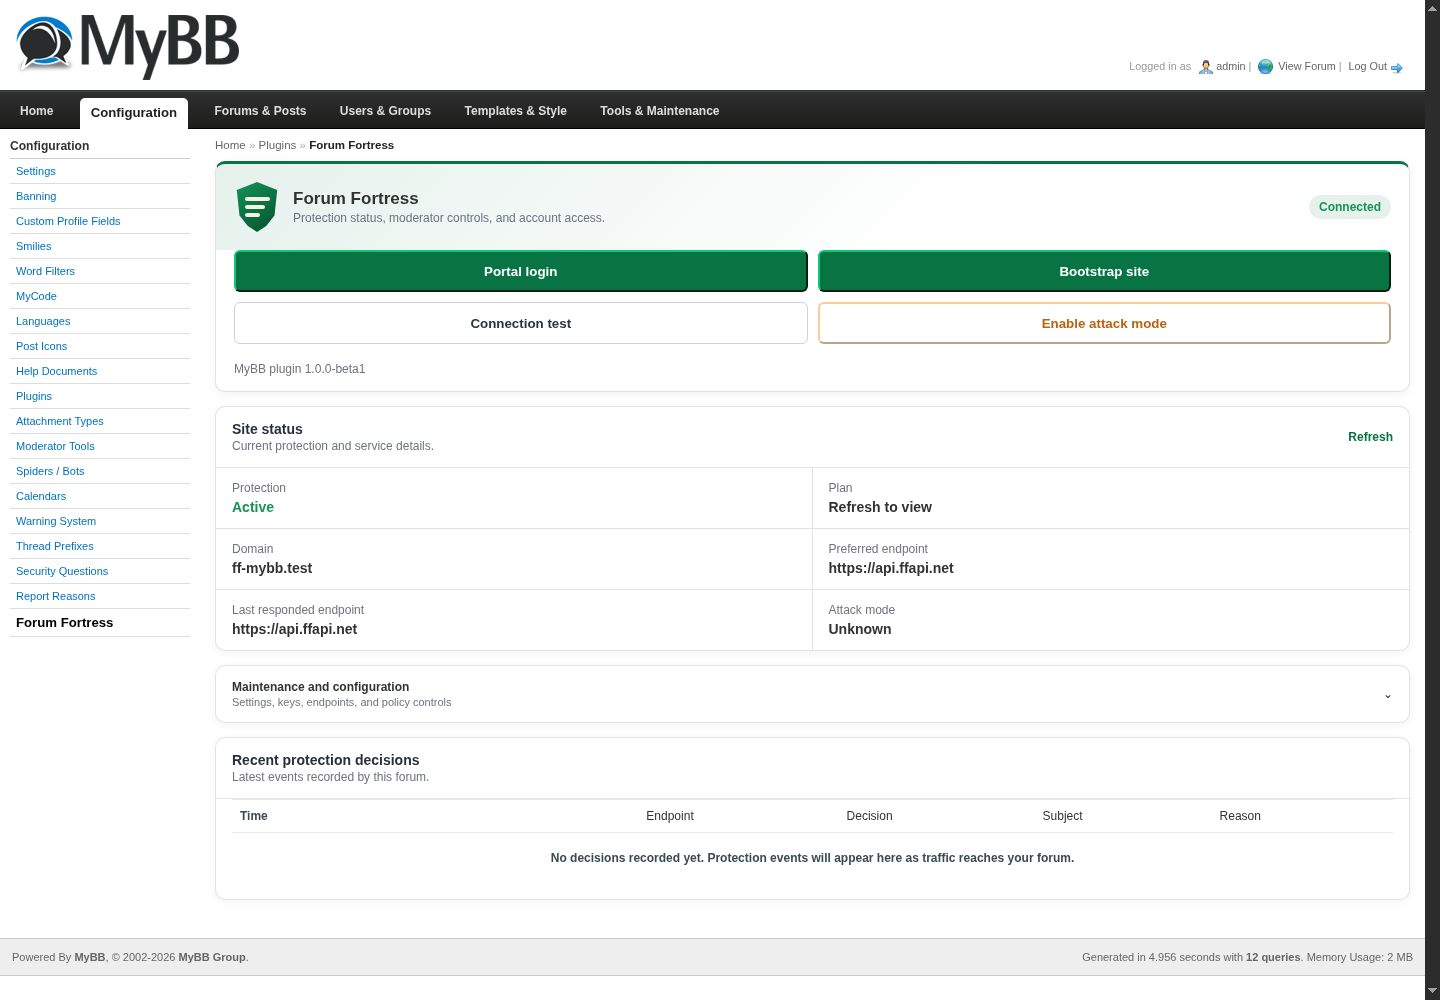The height and width of the screenshot is (1000, 1440).
Task: Run the Connection test
Action: click(521, 323)
